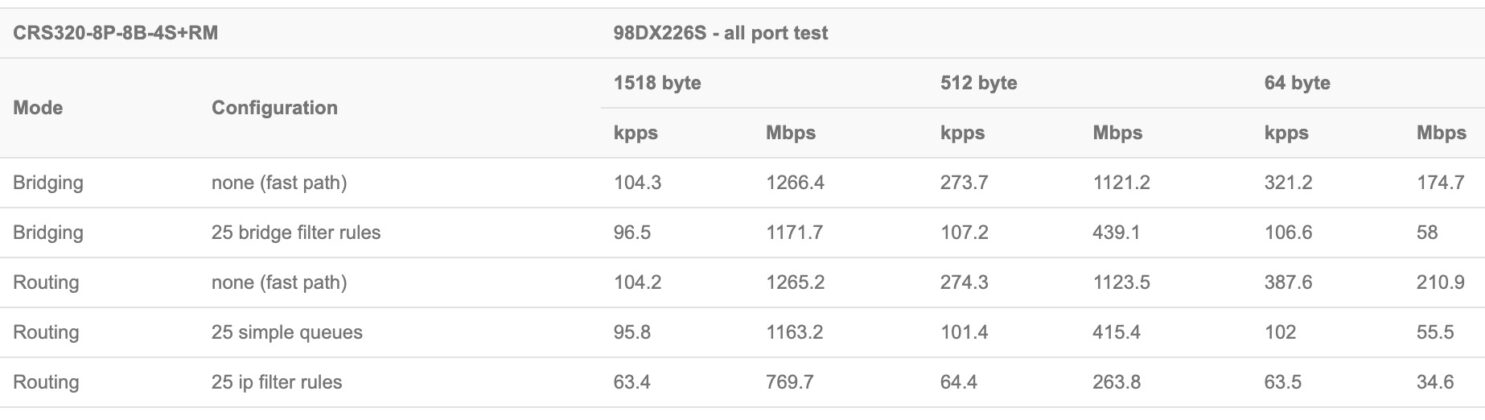
Task: Click the none (fast path) Bridging configuration cell
Action: coord(279,183)
